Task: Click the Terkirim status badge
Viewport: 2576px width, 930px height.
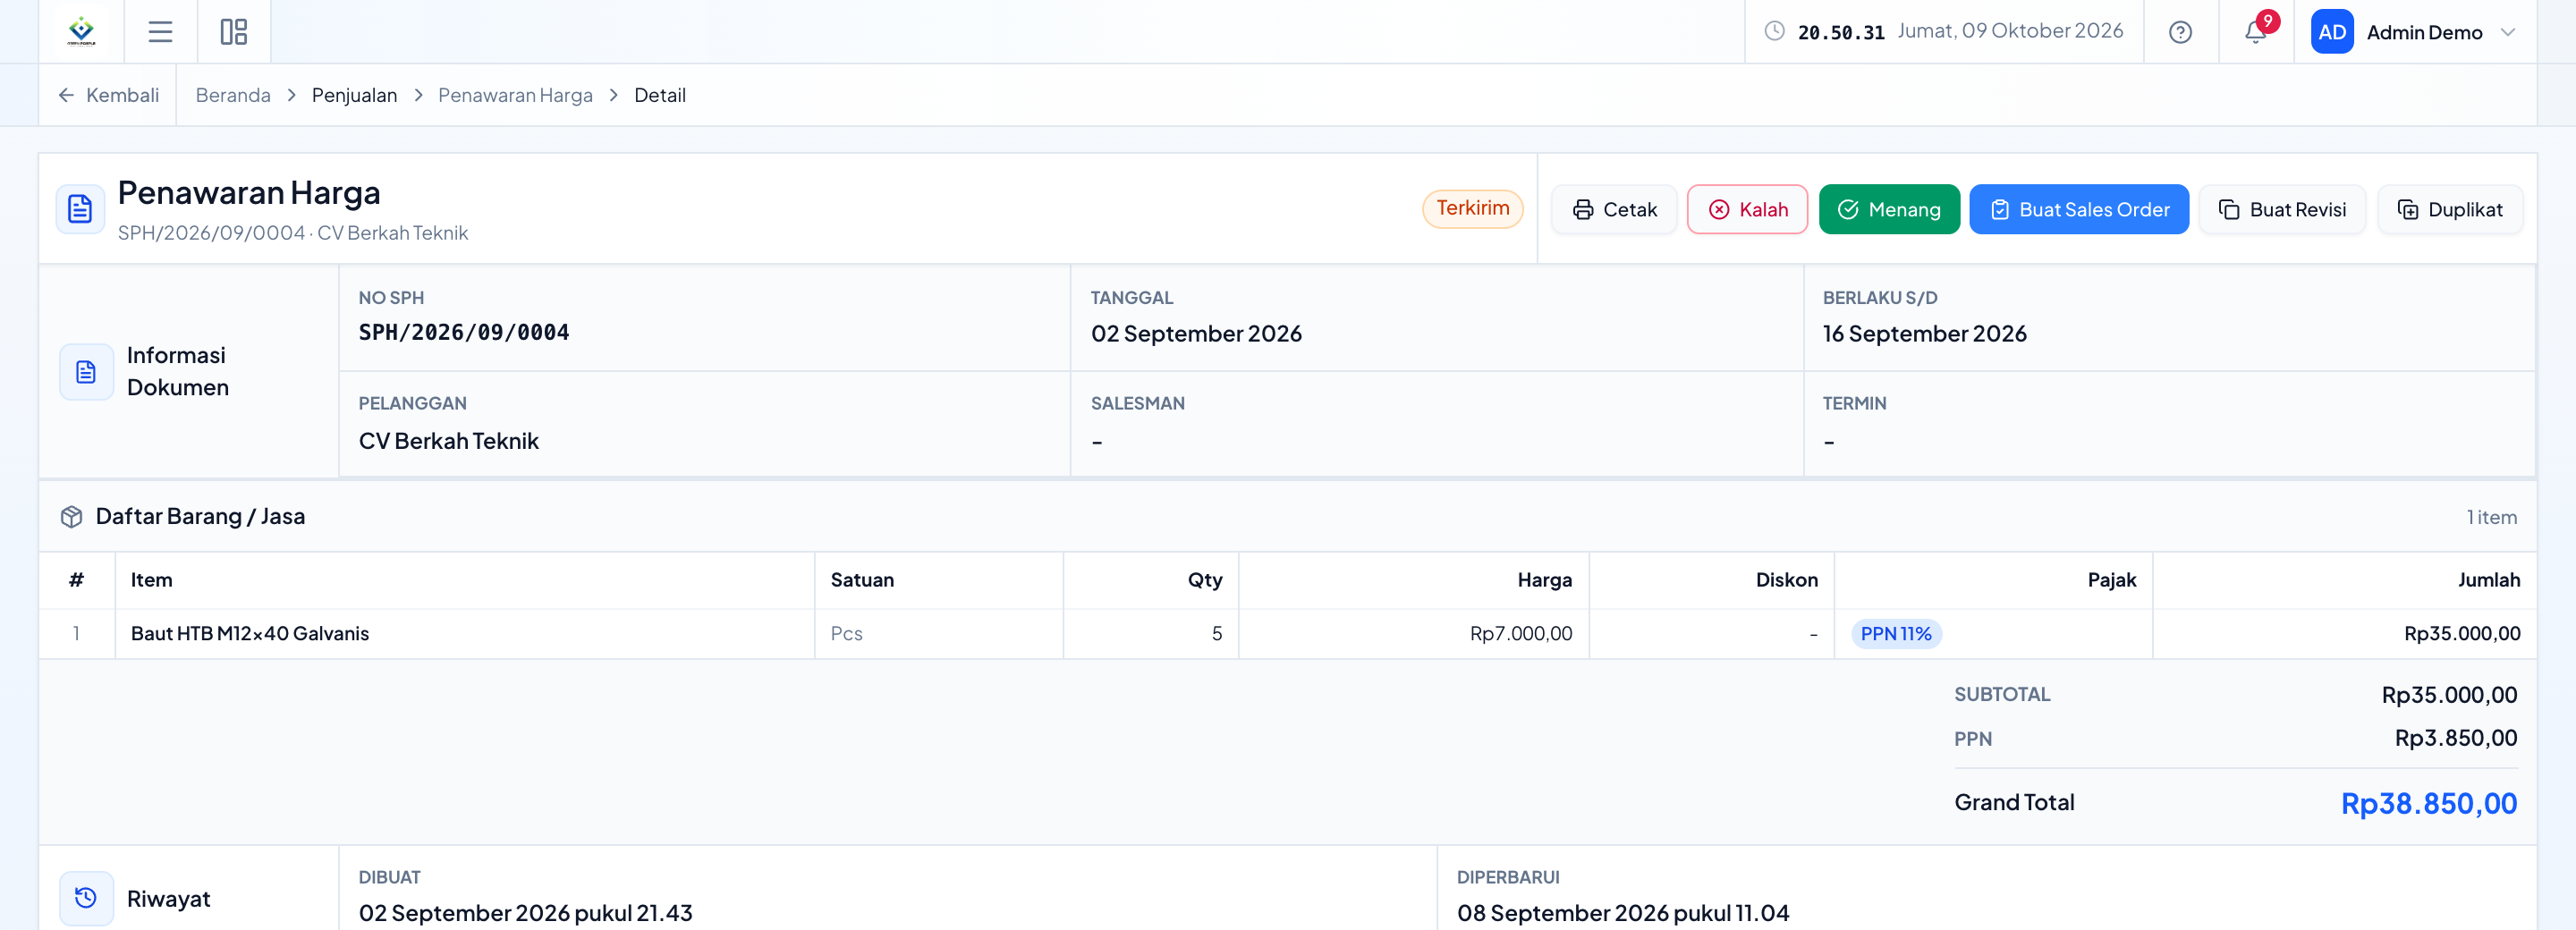Action: pyautogui.click(x=1472, y=208)
